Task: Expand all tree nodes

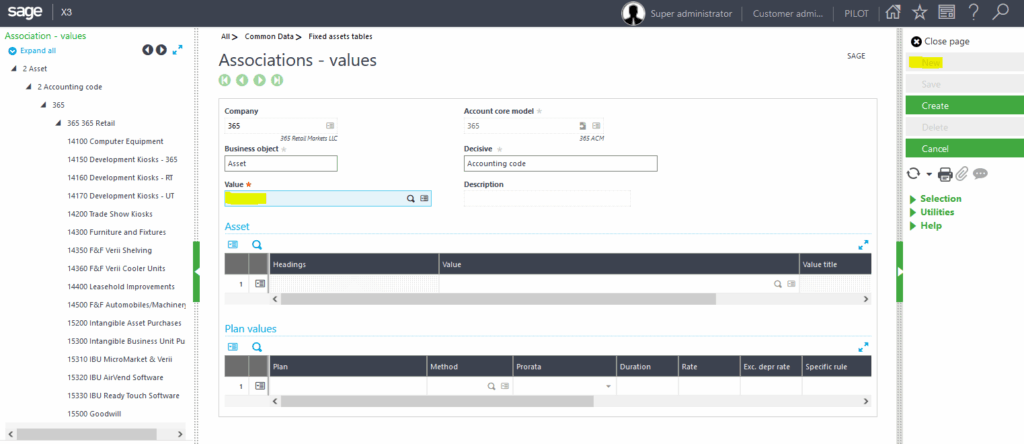Action: (37, 50)
